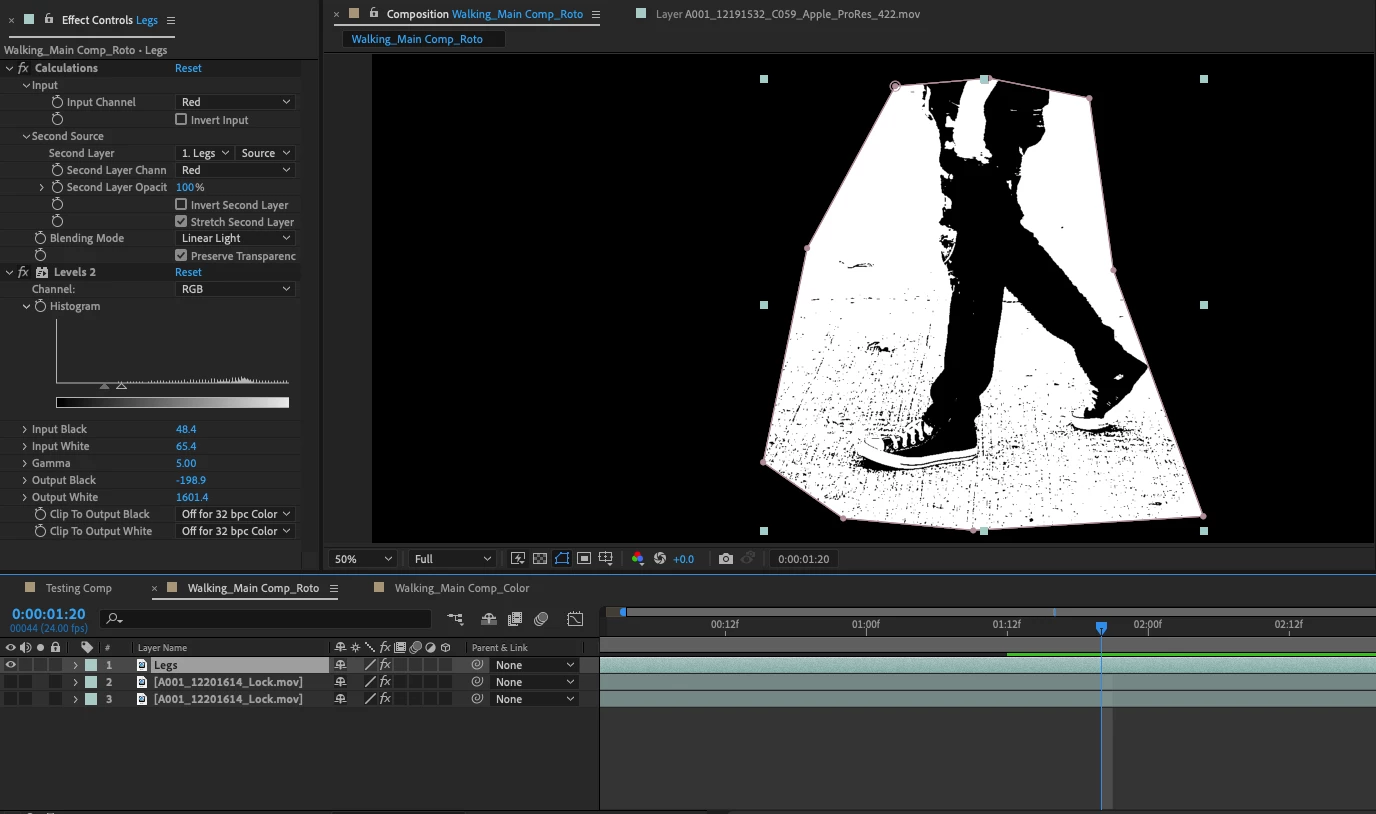Switch to the Walking_Main Comp_Color tab
1376x814 pixels.
click(461, 588)
